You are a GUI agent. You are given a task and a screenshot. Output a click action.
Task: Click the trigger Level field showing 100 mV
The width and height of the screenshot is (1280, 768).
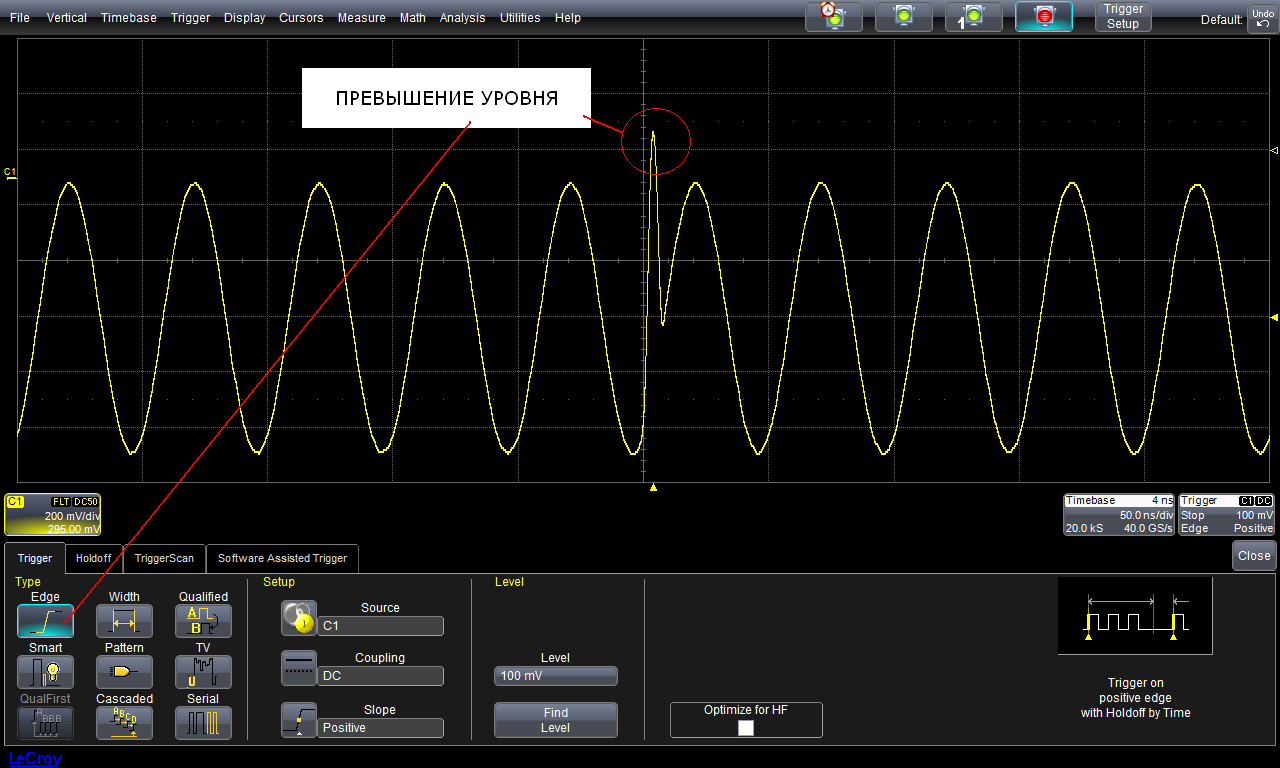pyautogui.click(x=555, y=676)
